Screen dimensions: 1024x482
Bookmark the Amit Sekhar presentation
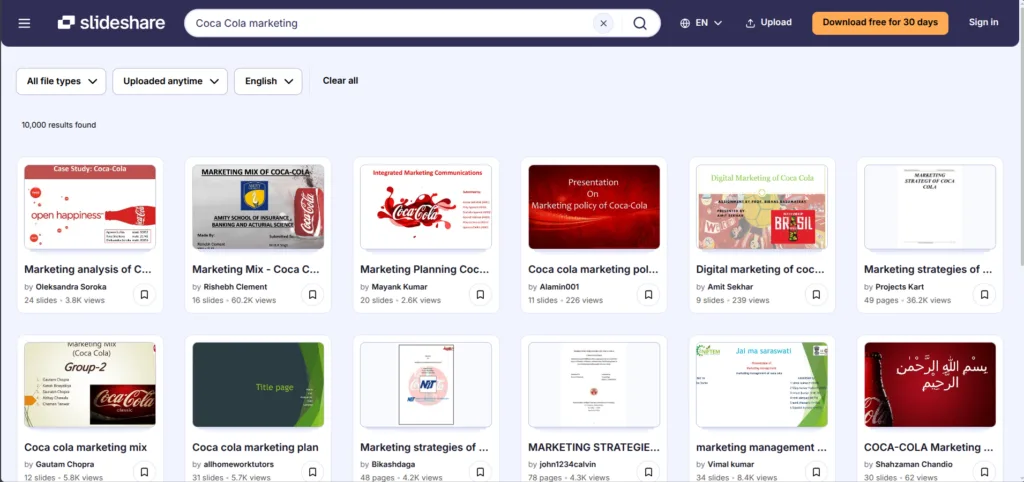[x=816, y=295]
